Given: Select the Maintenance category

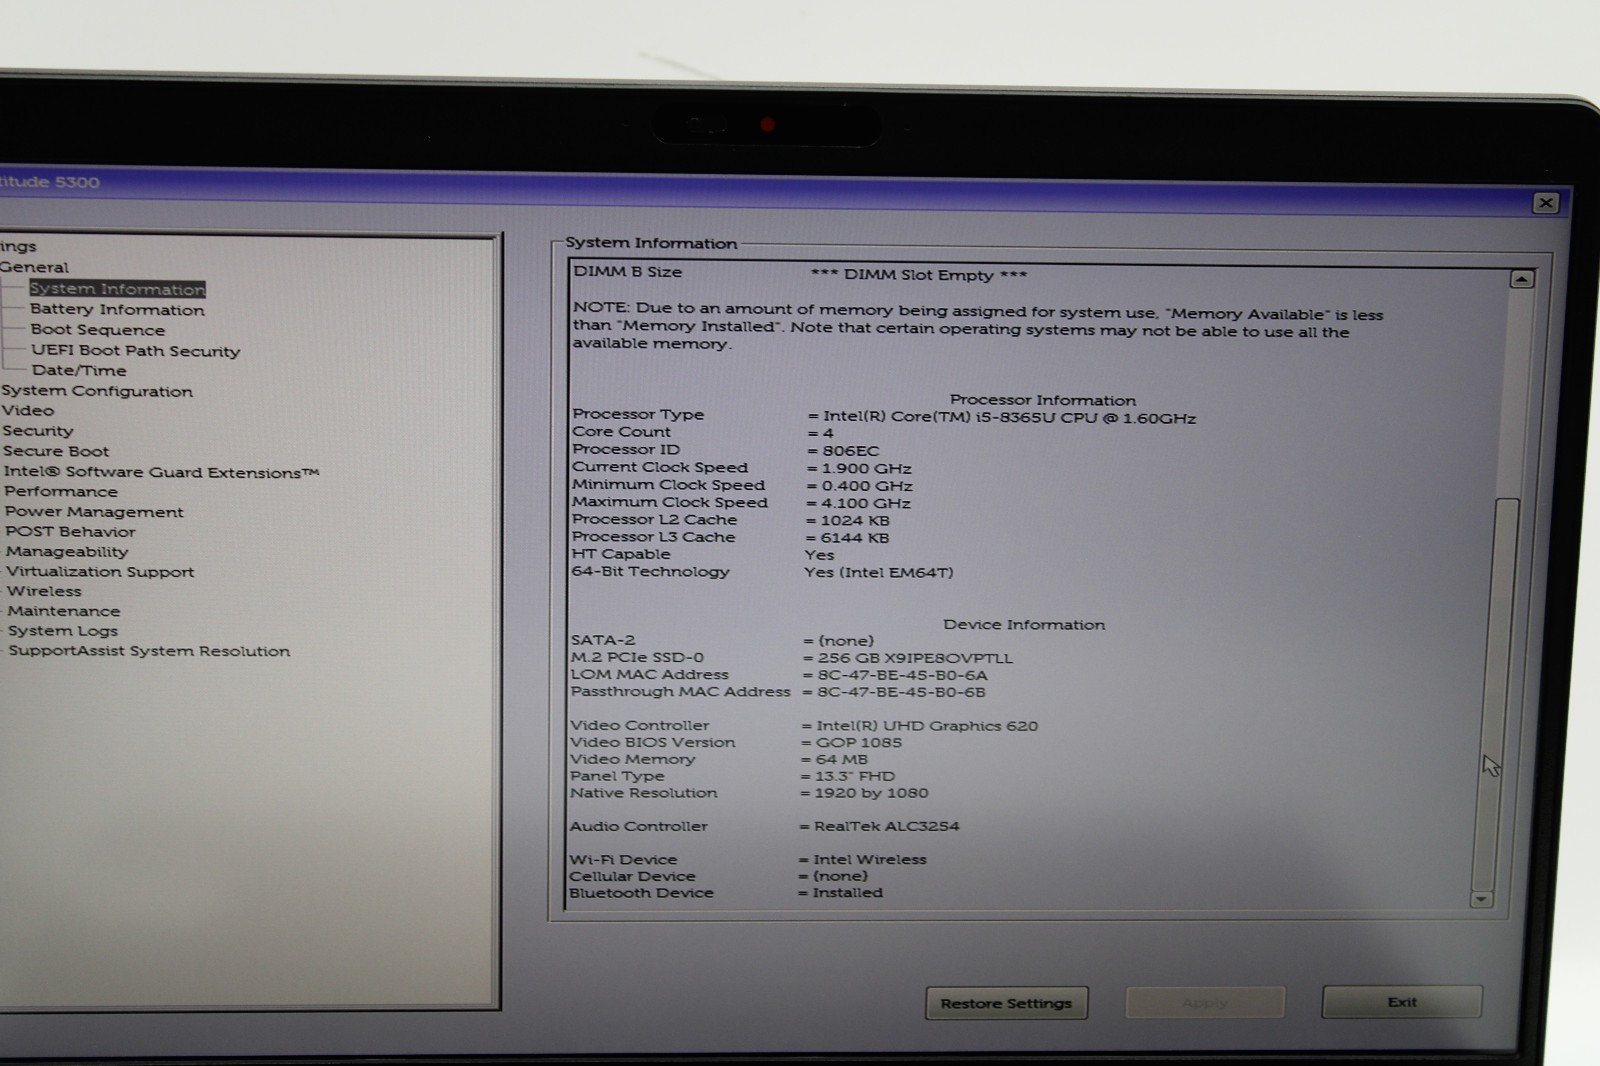Looking at the screenshot, I should click(x=63, y=611).
